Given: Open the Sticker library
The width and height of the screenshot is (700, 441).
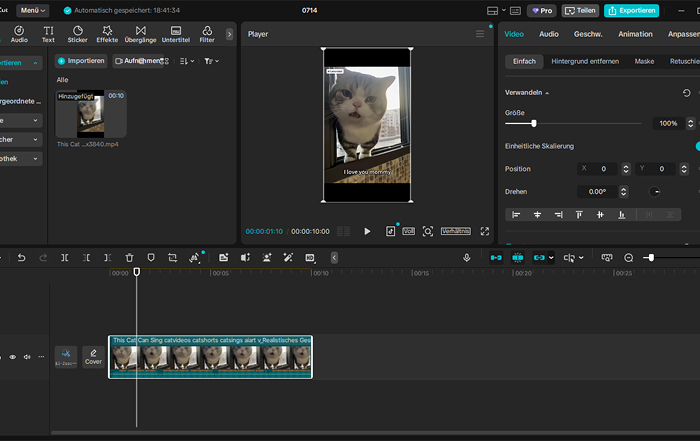Looking at the screenshot, I should [x=78, y=34].
